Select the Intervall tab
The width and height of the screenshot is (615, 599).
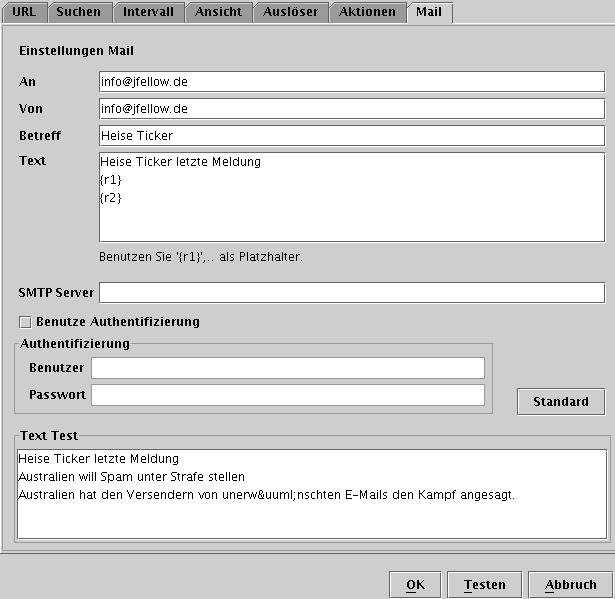148,12
